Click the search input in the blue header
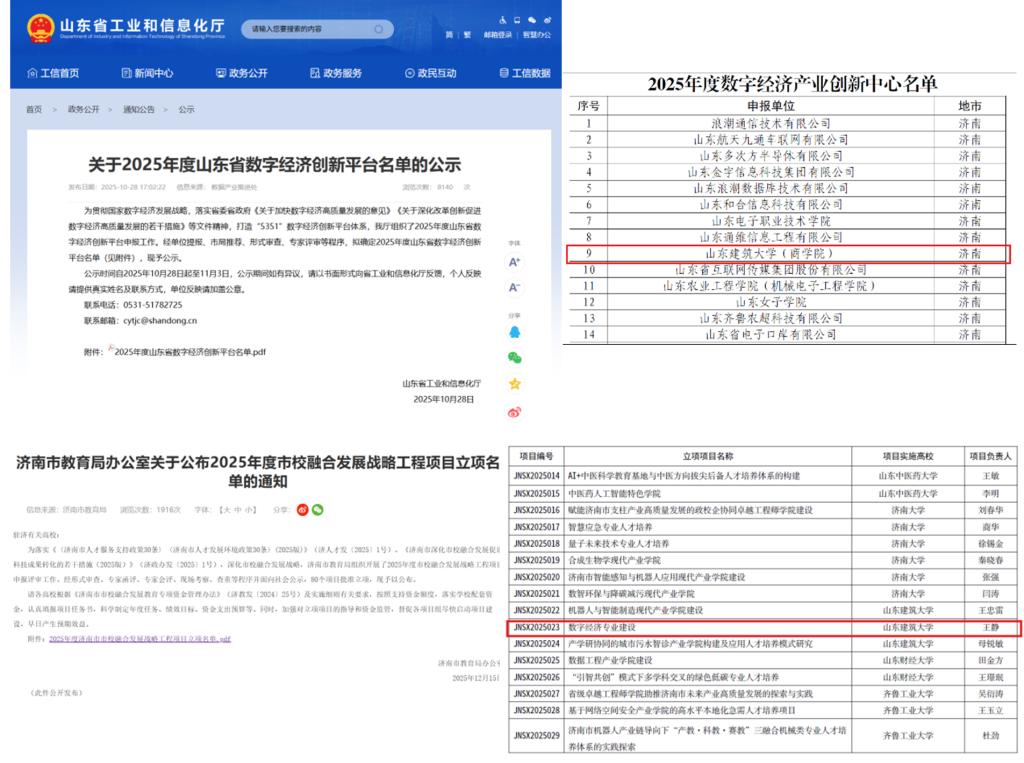1024x763 pixels. [x=317, y=29]
